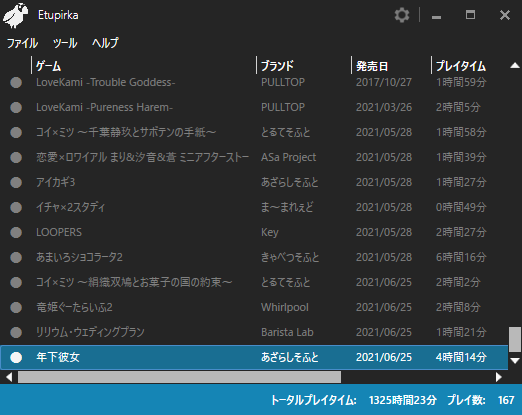The width and height of the screenshot is (522, 415).
Task: Click the Whirlpool brand cell
Action: 285,307
